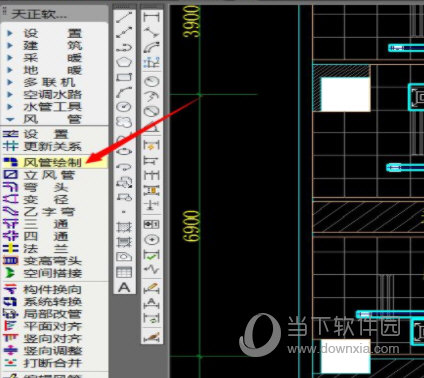
Task: Collapse the 风管 menu group
Action: point(54,119)
